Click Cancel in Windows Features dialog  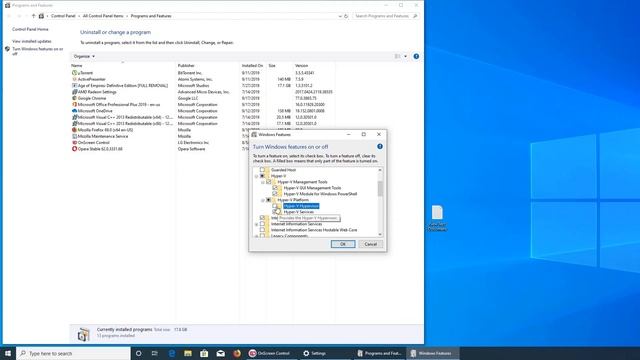click(x=371, y=244)
